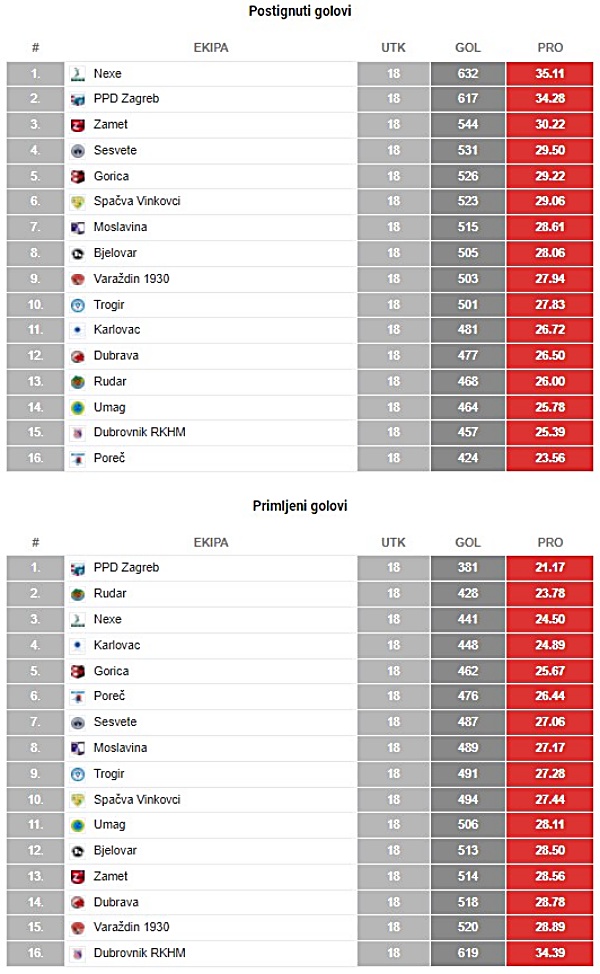Sort scored goals table by PRO column
This screenshot has height=974, width=600.
click(550, 47)
